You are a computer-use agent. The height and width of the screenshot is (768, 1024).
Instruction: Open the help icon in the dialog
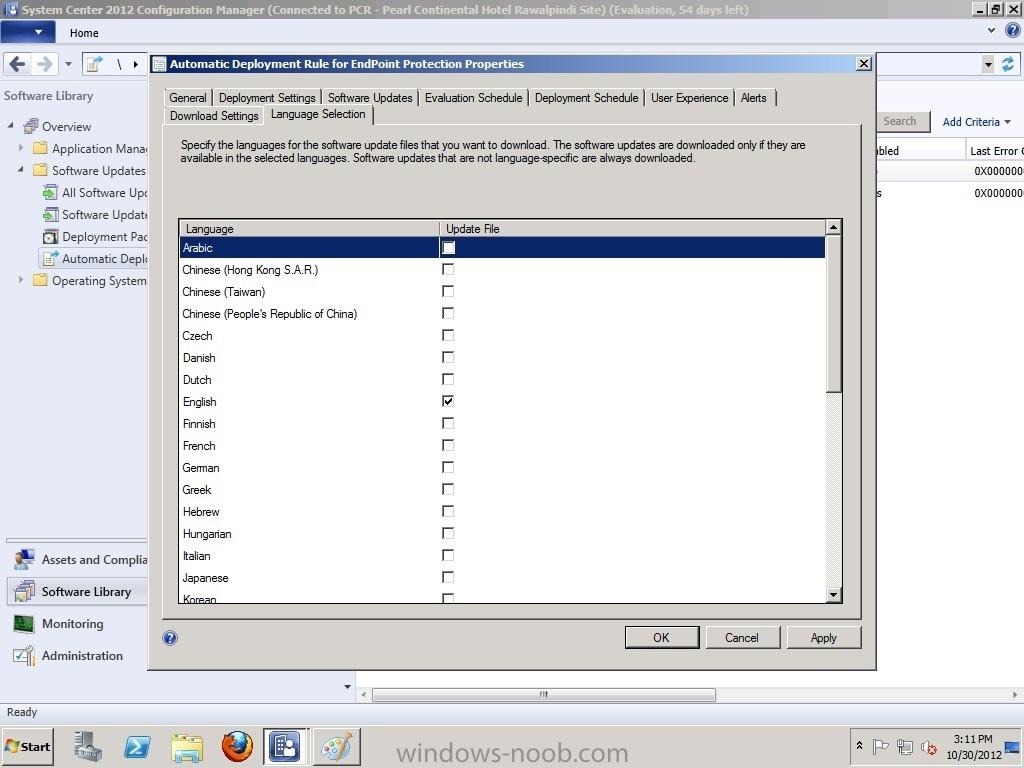pyautogui.click(x=170, y=638)
